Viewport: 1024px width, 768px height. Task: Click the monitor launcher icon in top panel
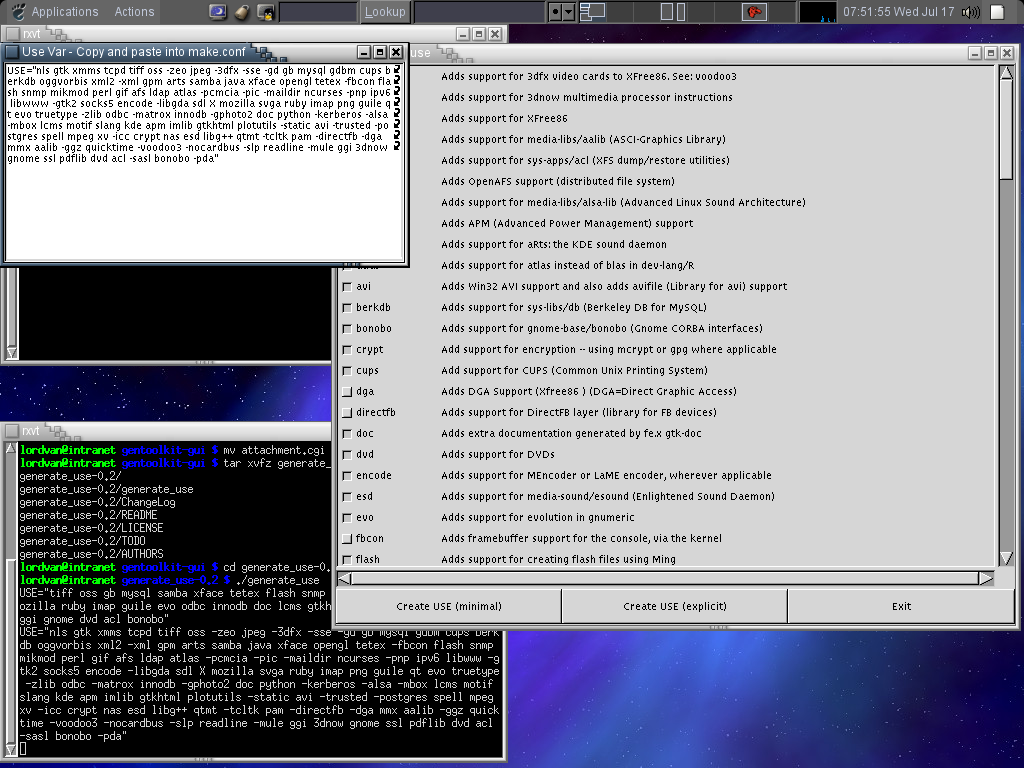(218, 12)
